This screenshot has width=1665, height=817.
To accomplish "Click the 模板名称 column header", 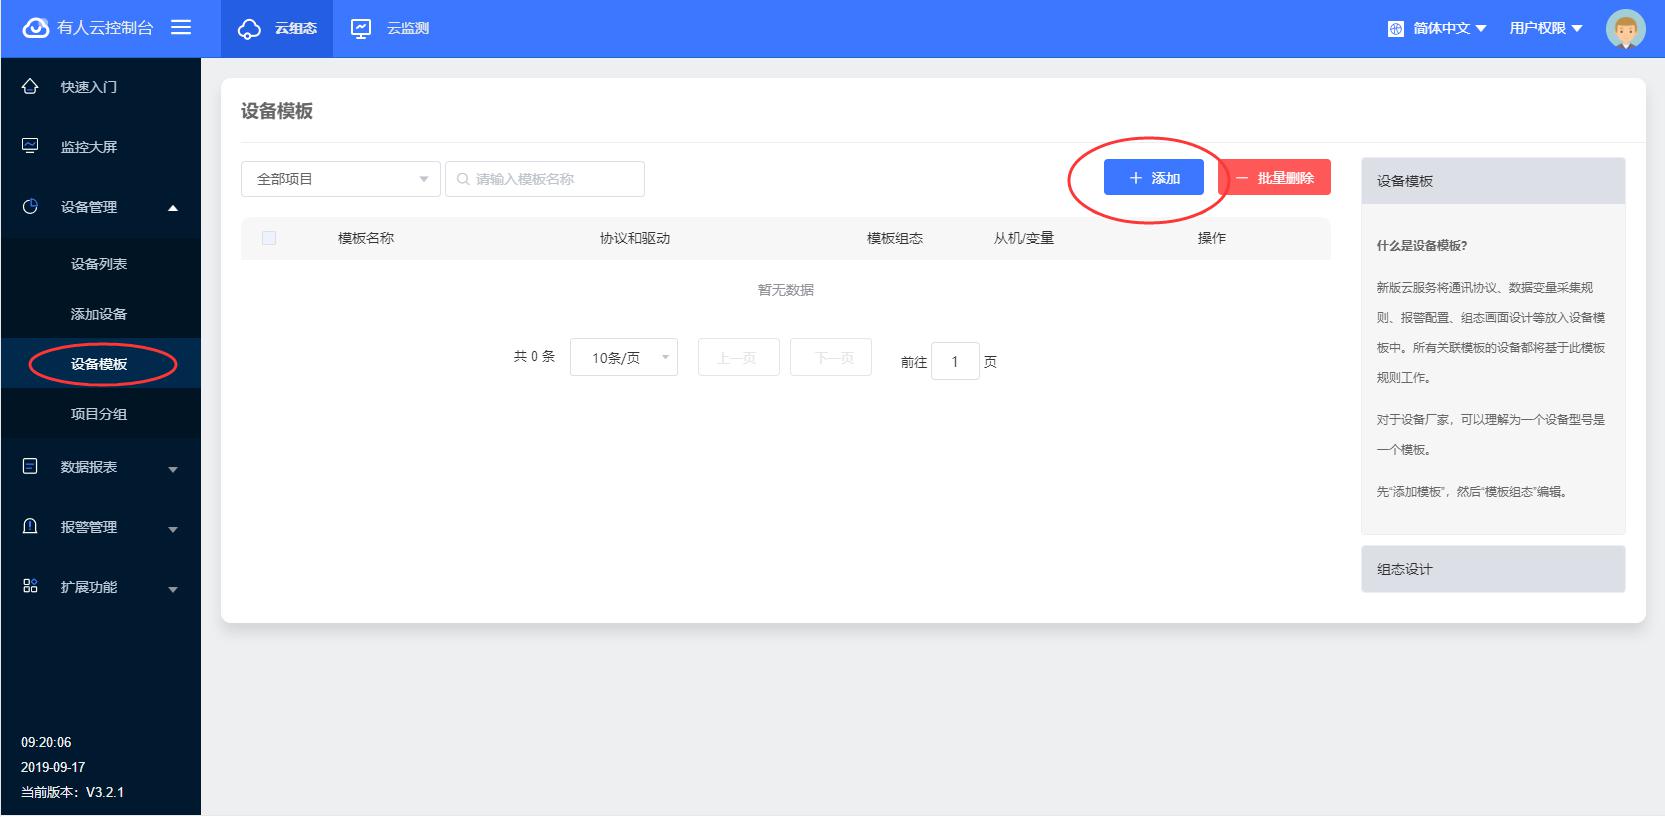I will (366, 238).
